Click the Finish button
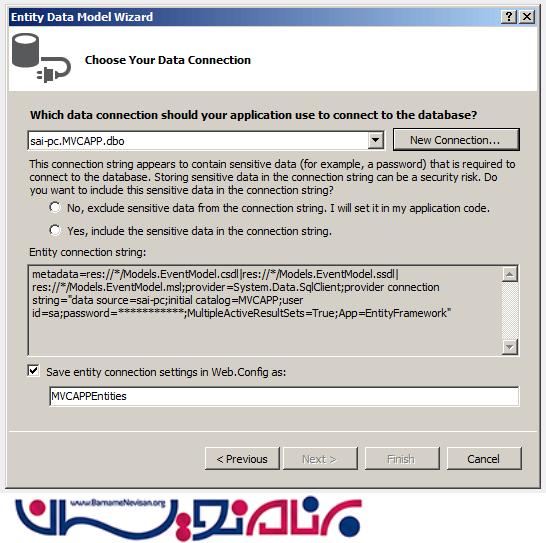Image resolution: width=546 pixels, height=543 pixels. (401, 459)
